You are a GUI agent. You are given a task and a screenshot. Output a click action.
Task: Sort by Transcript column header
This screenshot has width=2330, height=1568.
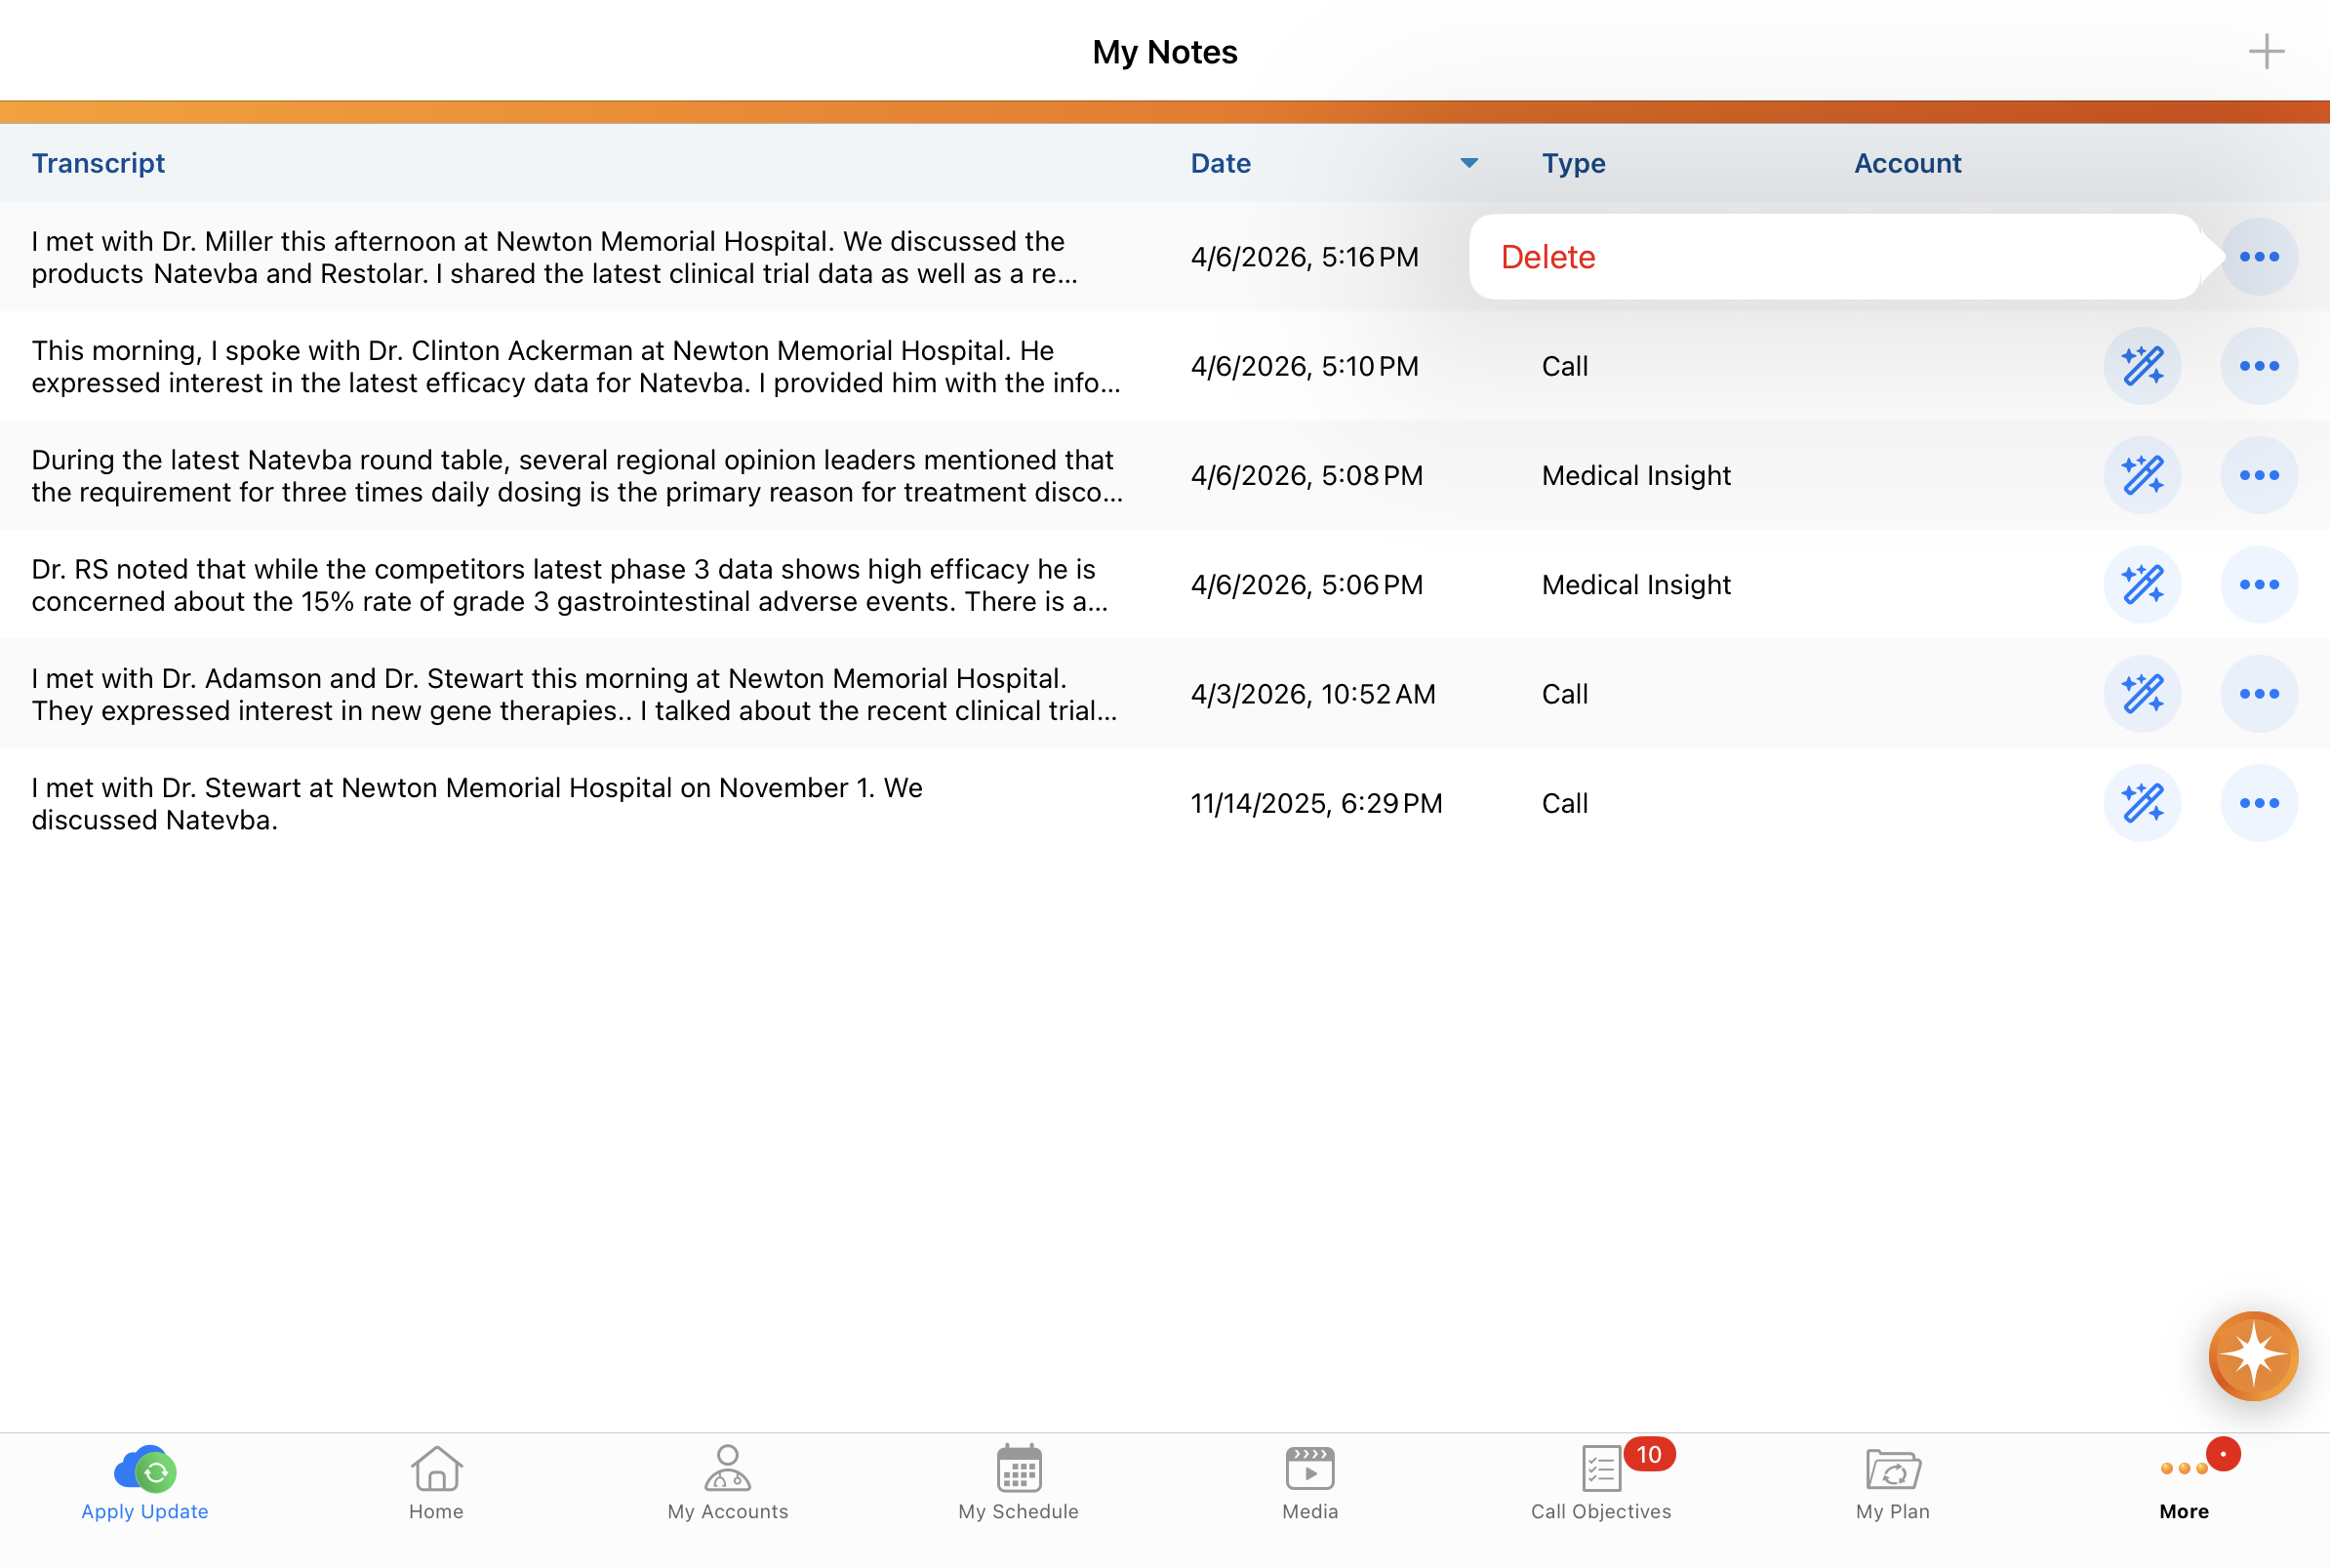(x=98, y=163)
